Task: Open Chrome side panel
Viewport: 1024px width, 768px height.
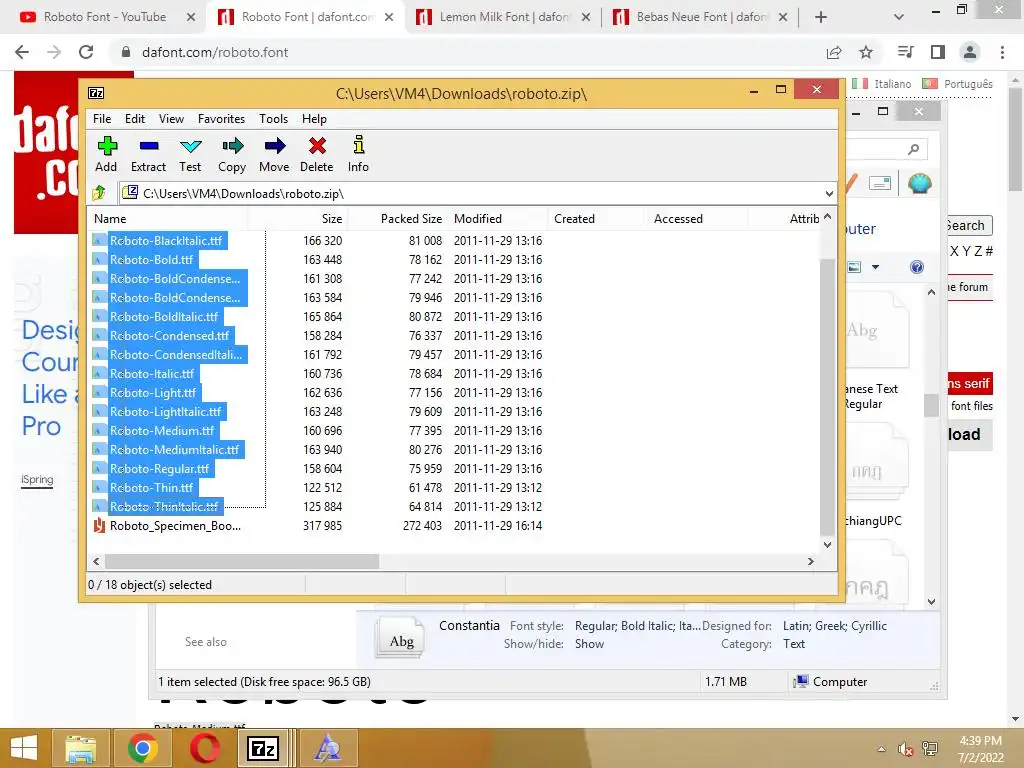Action: coord(938,52)
